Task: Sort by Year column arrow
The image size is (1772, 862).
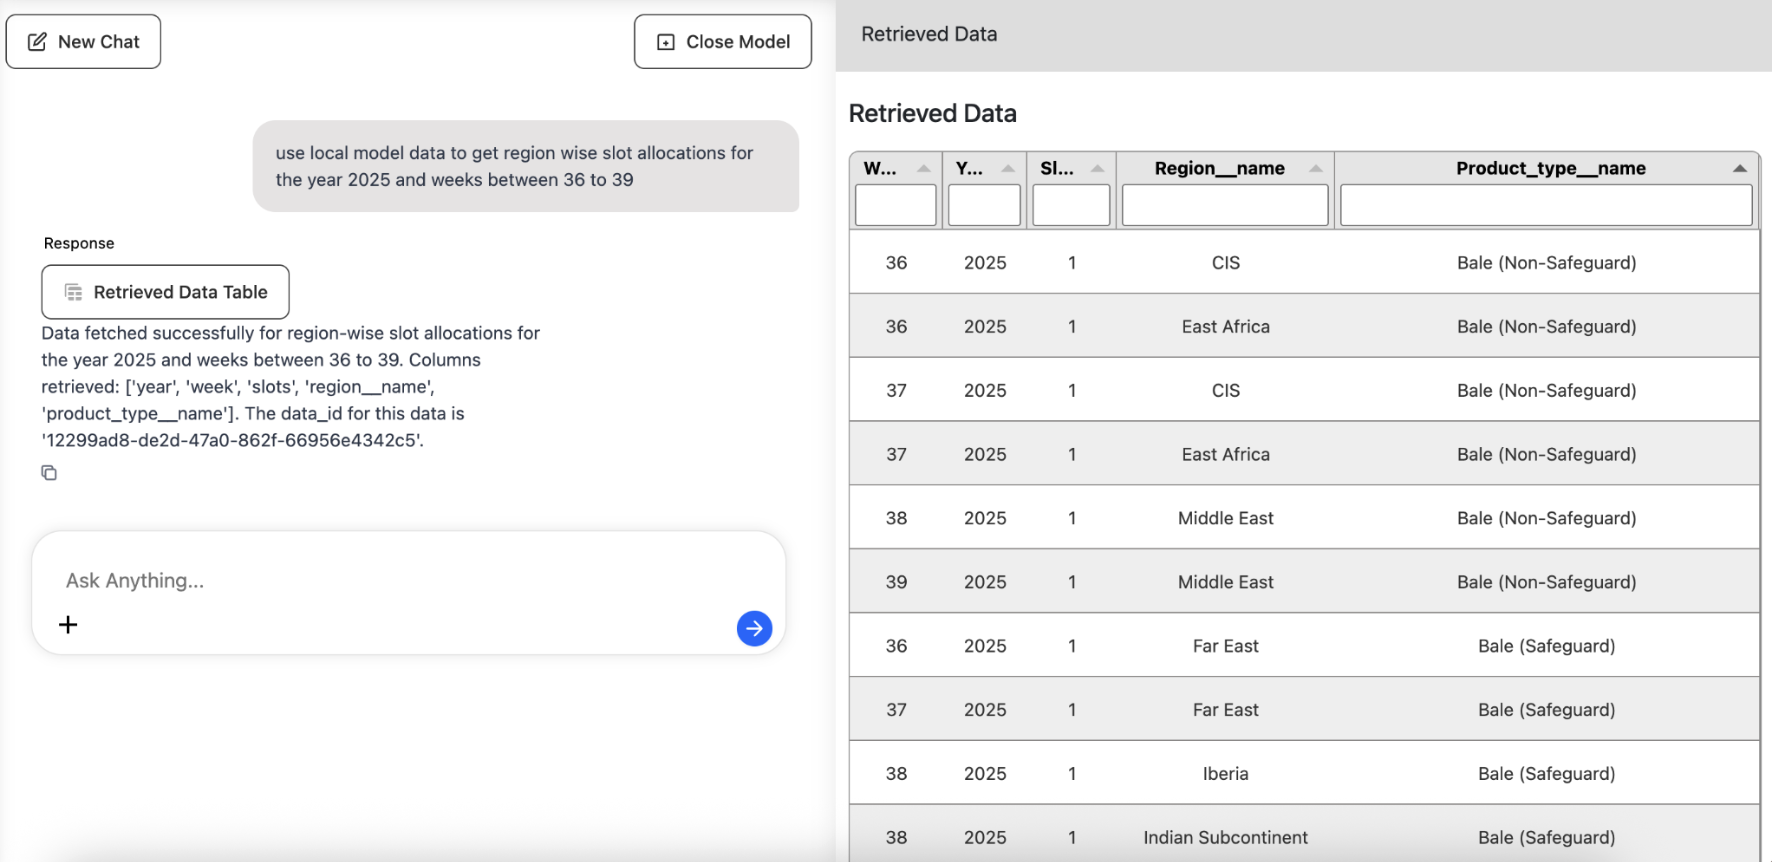Action: (x=1007, y=169)
